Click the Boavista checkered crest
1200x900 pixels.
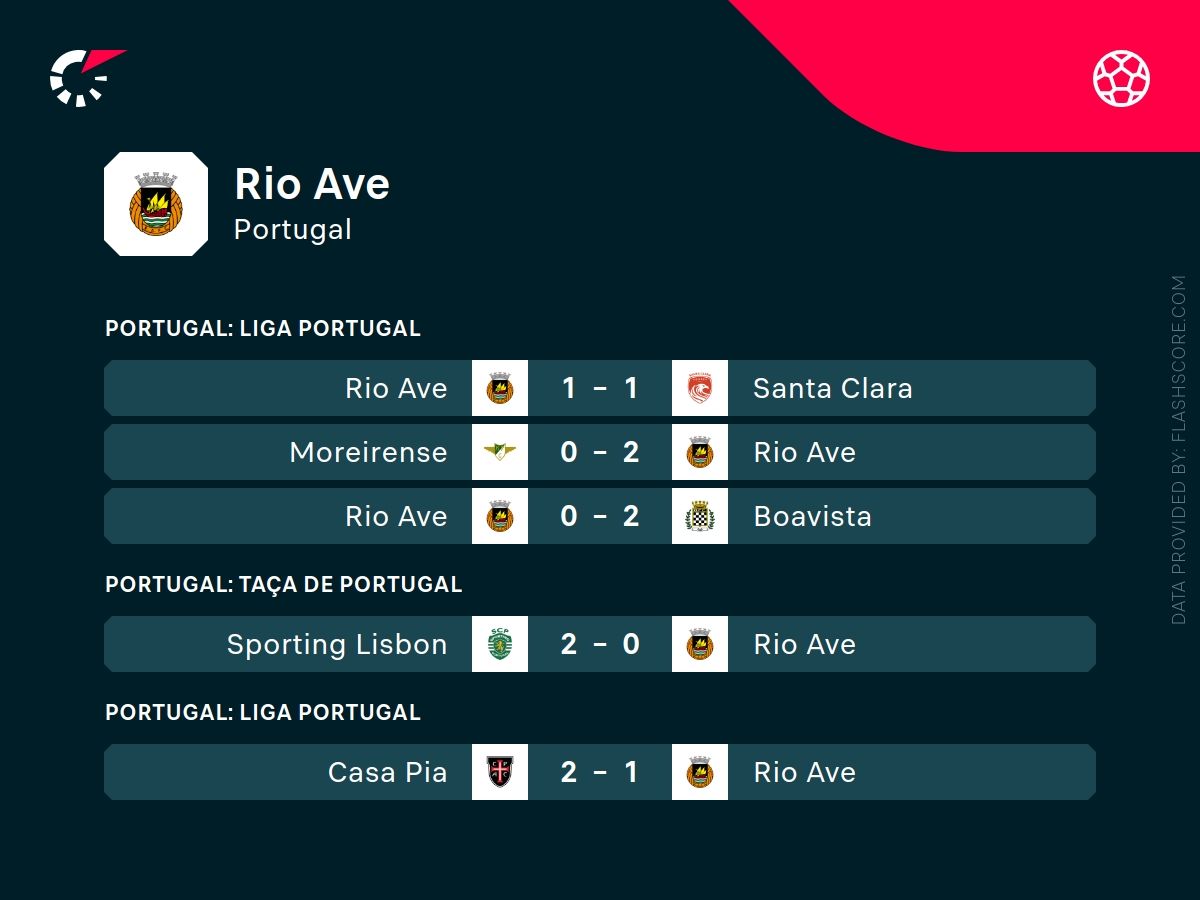coord(700,516)
